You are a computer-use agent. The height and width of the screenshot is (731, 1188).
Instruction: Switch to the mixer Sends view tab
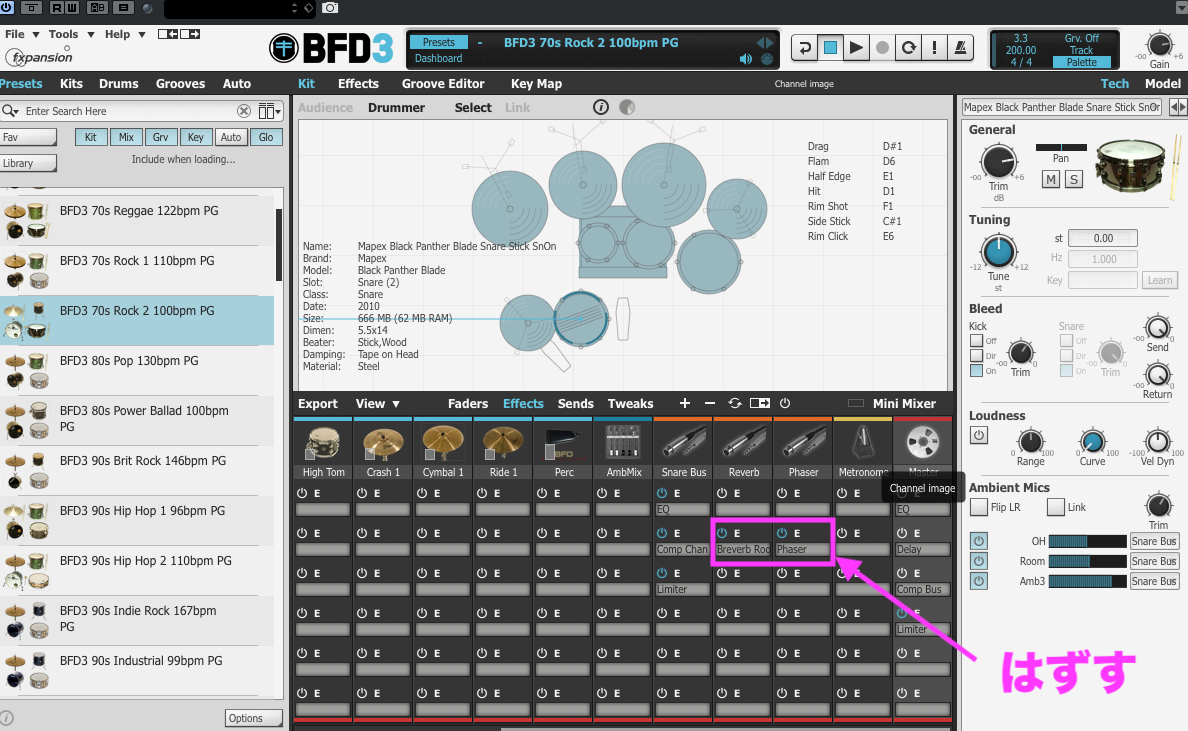coord(576,404)
